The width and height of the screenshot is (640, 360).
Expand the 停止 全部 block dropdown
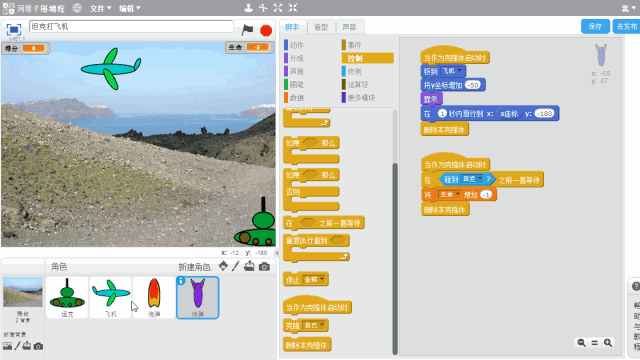(322, 280)
